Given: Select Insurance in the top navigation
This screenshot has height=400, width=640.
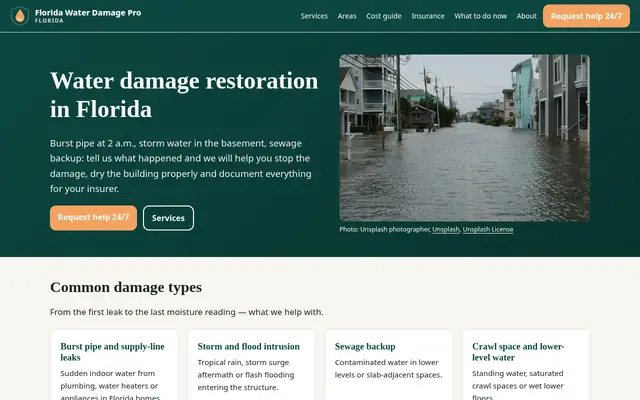Looking at the screenshot, I should (428, 16).
